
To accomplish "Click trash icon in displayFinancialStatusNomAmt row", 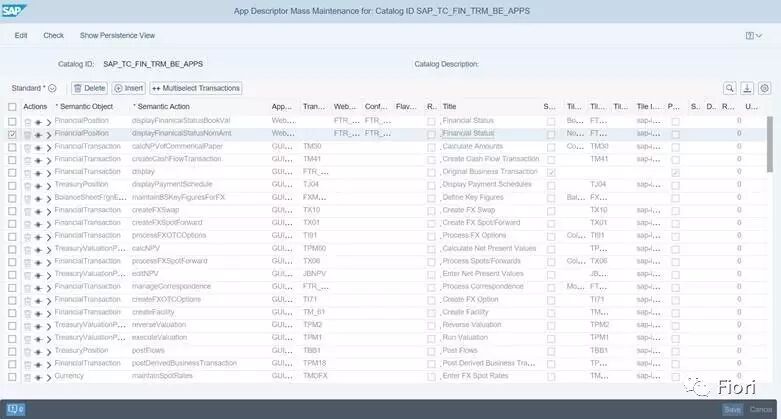I will pyautogui.click(x=28, y=135).
